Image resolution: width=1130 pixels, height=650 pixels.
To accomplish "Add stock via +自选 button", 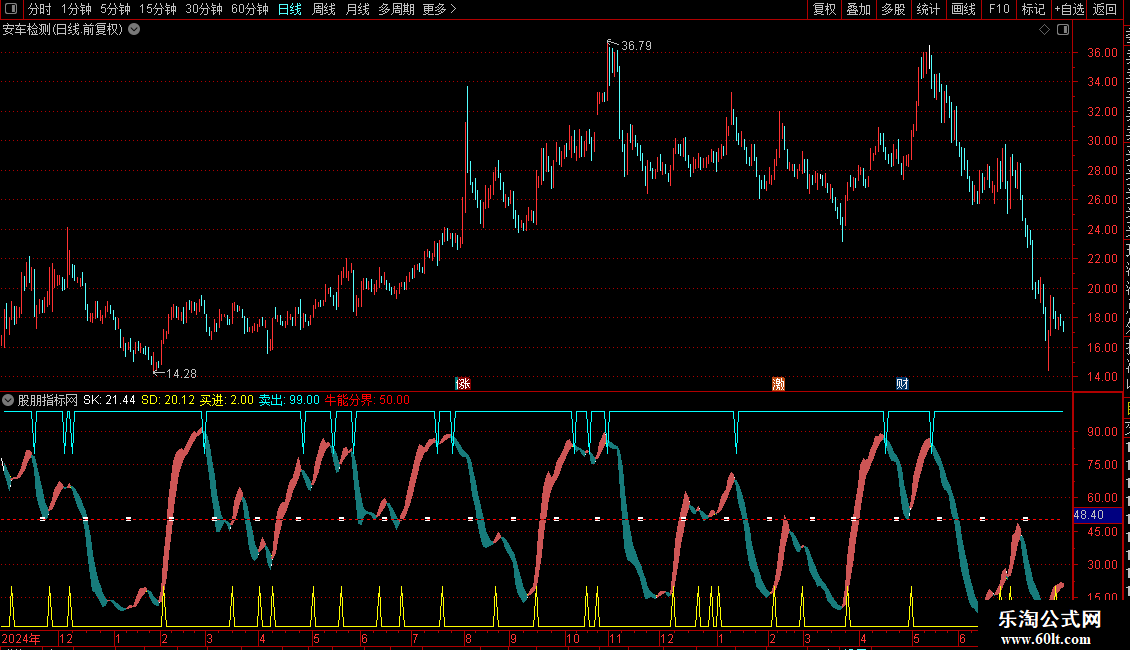I will [x=1069, y=9].
